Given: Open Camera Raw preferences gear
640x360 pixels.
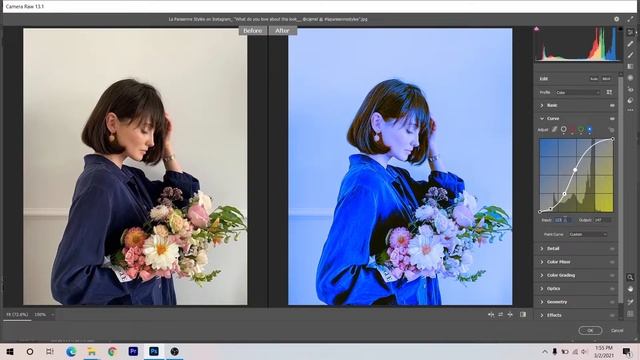Looking at the screenshot, I should click(x=616, y=19).
